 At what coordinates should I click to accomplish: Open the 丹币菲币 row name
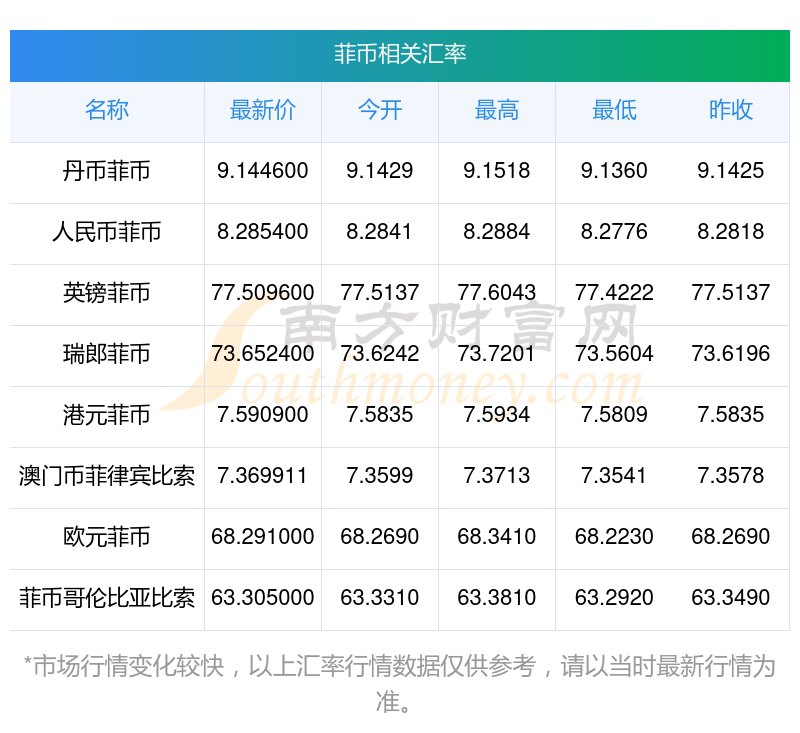[107, 171]
